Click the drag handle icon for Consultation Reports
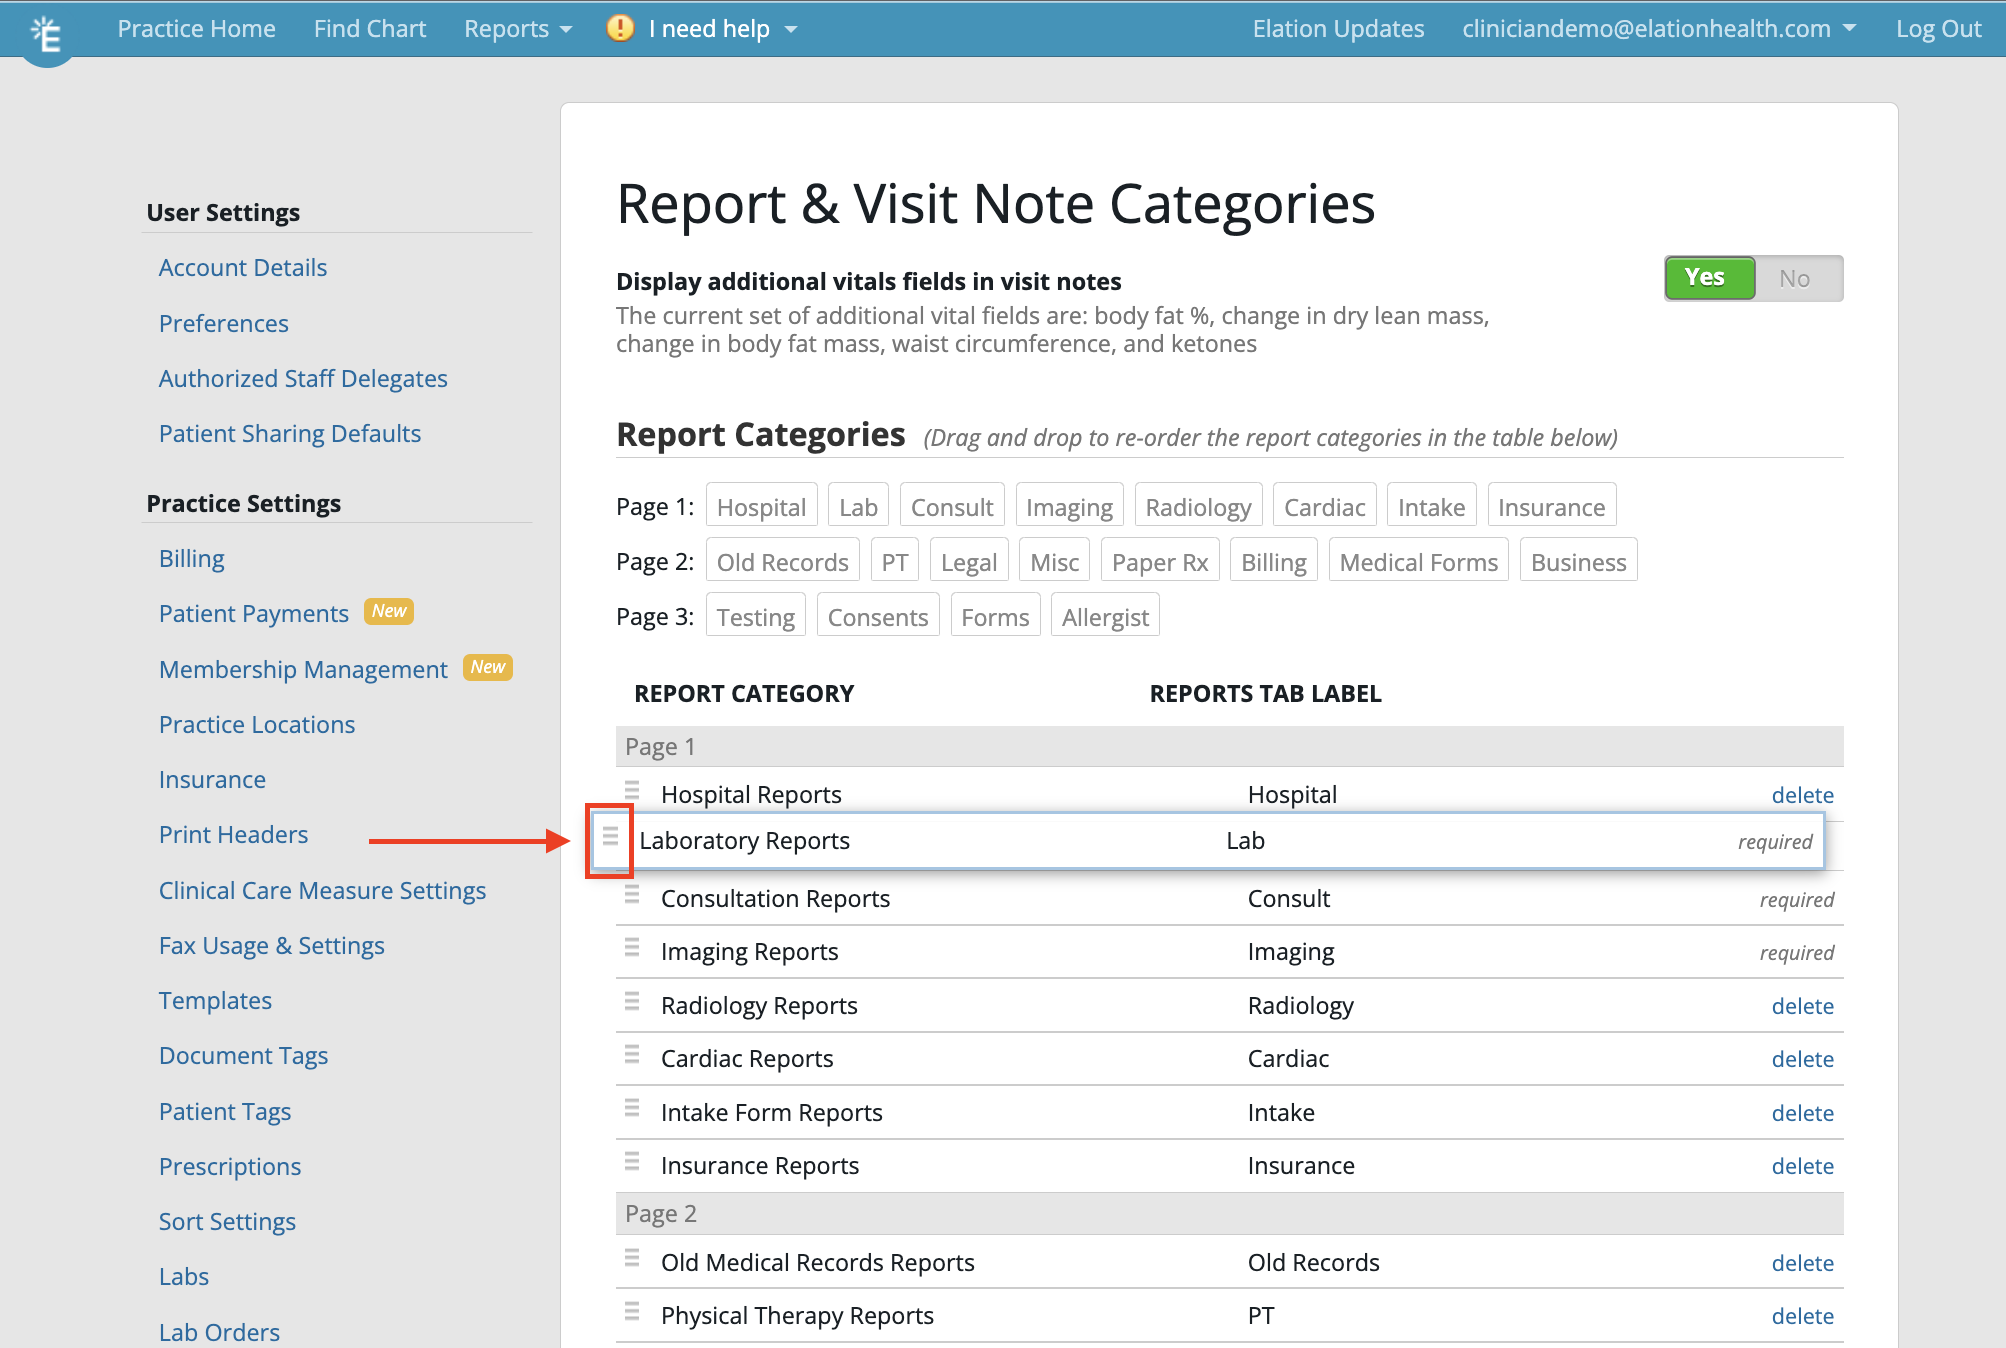The height and width of the screenshot is (1348, 2006). coord(630,898)
